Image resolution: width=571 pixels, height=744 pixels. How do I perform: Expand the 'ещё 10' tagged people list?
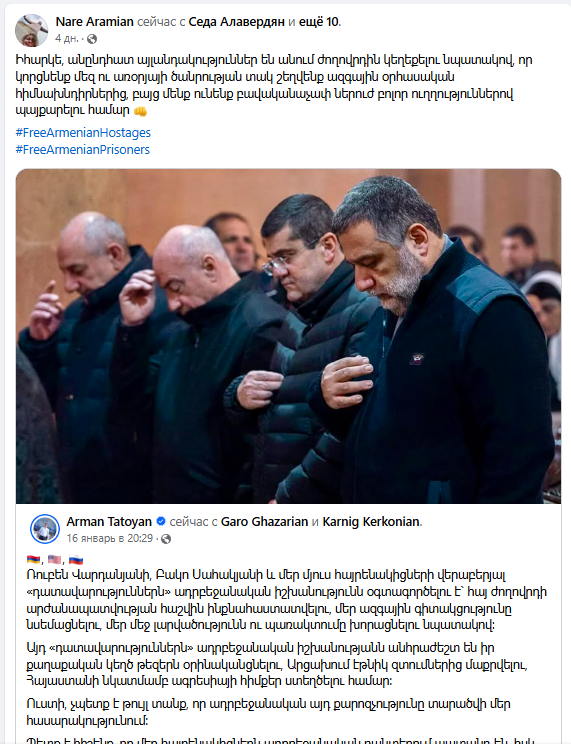(319, 22)
